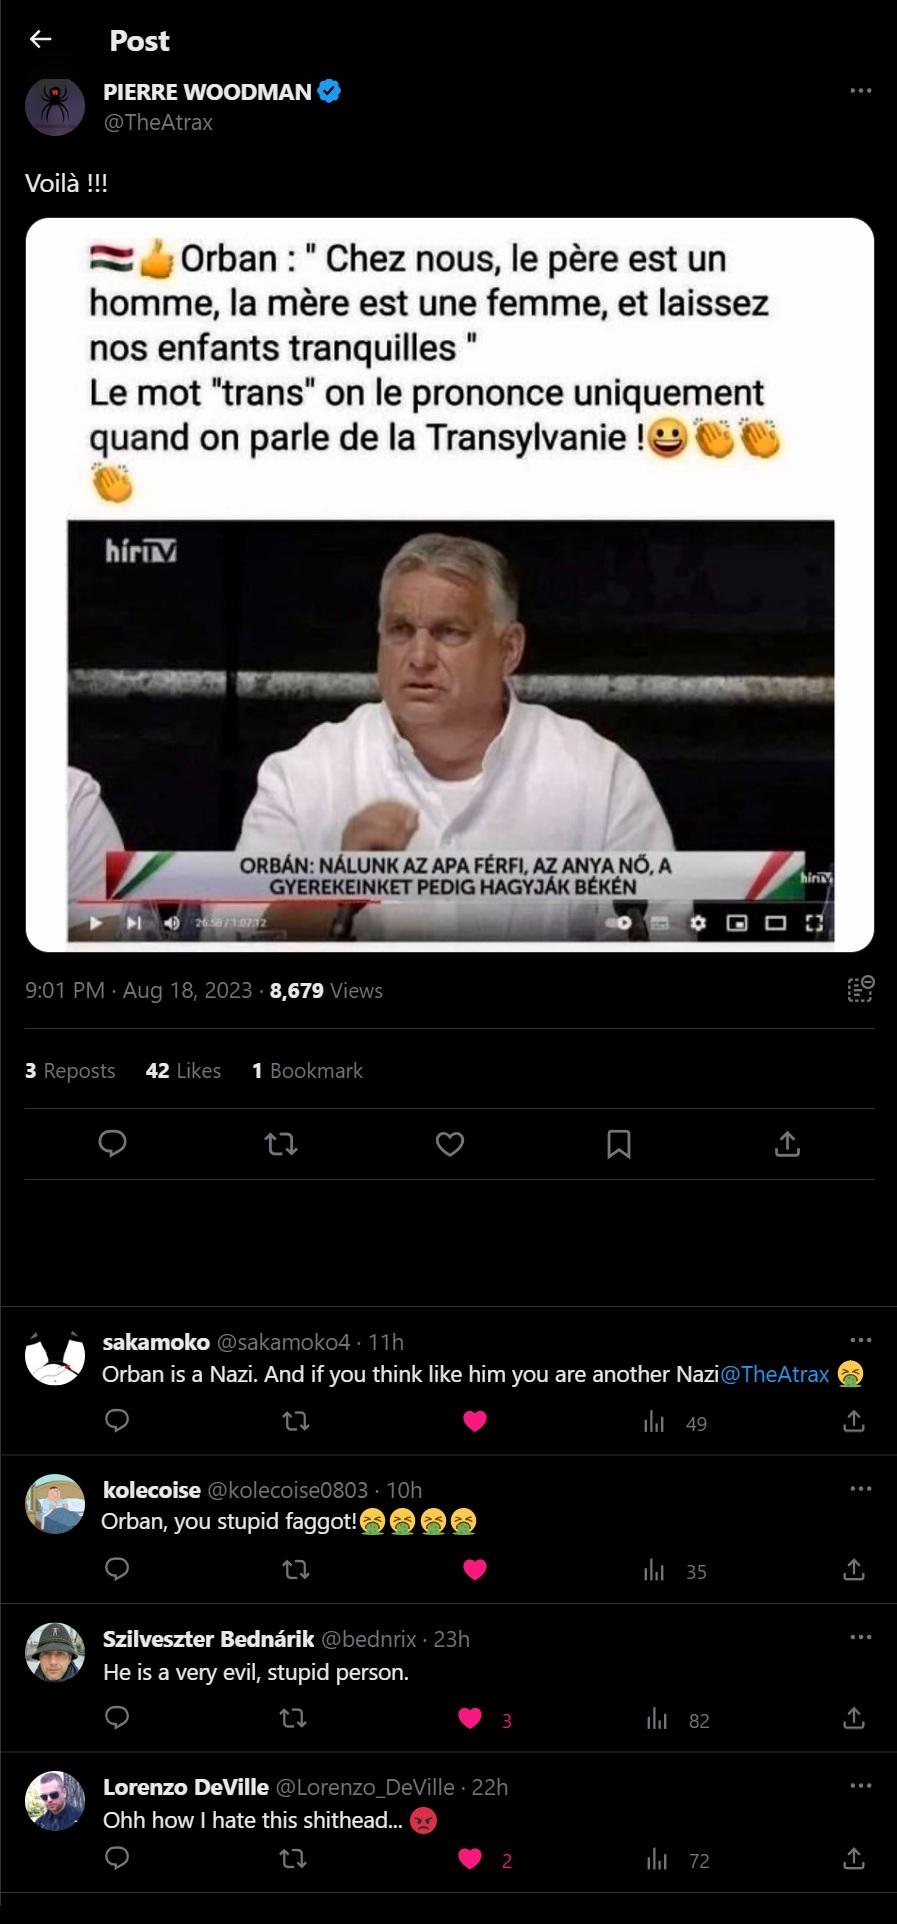Share Lorenzo DeVille's reply
This screenshot has width=897, height=1924.
click(854, 1859)
